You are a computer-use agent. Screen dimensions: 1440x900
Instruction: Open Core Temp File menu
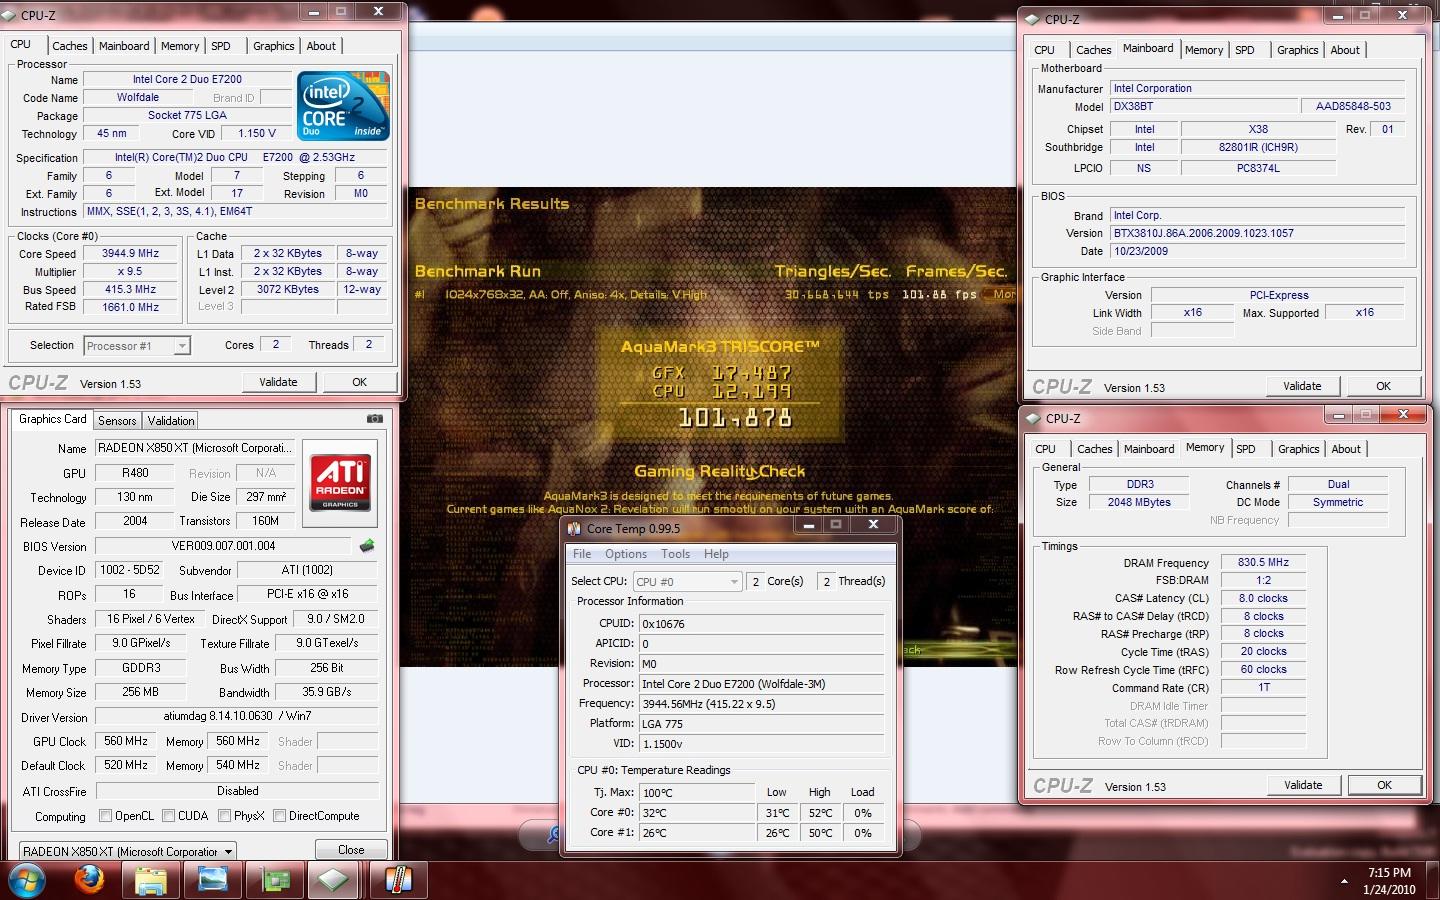pyautogui.click(x=582, y=554)
